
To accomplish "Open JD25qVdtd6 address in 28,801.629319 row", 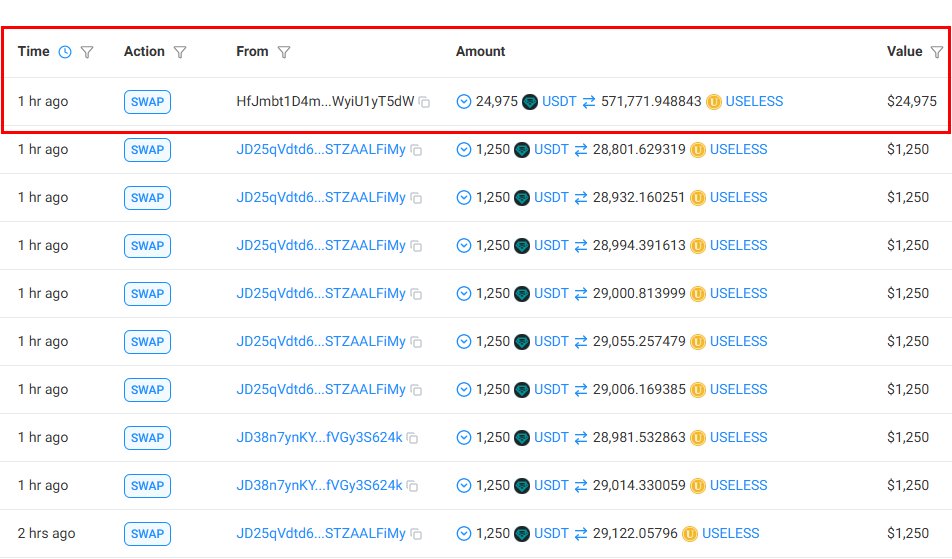I will (x=321, y=149).
